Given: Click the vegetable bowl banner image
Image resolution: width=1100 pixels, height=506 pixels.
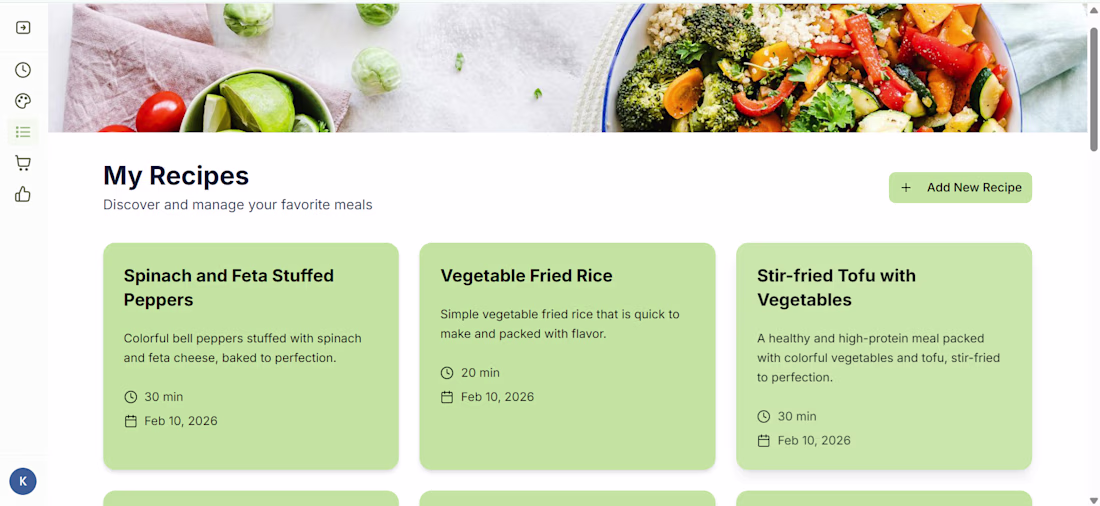Looking at the screenshot, I should 568,68.
